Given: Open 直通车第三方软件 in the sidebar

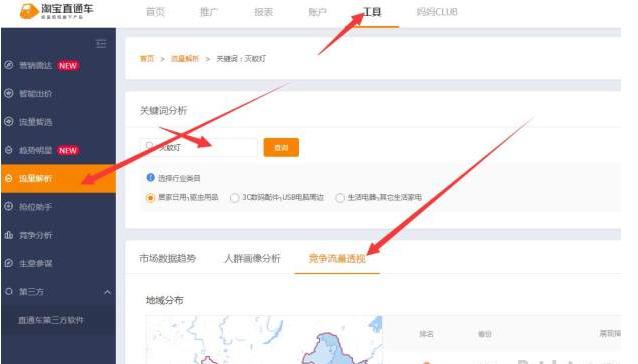Looking at the screenshot, I should (51, 320).
